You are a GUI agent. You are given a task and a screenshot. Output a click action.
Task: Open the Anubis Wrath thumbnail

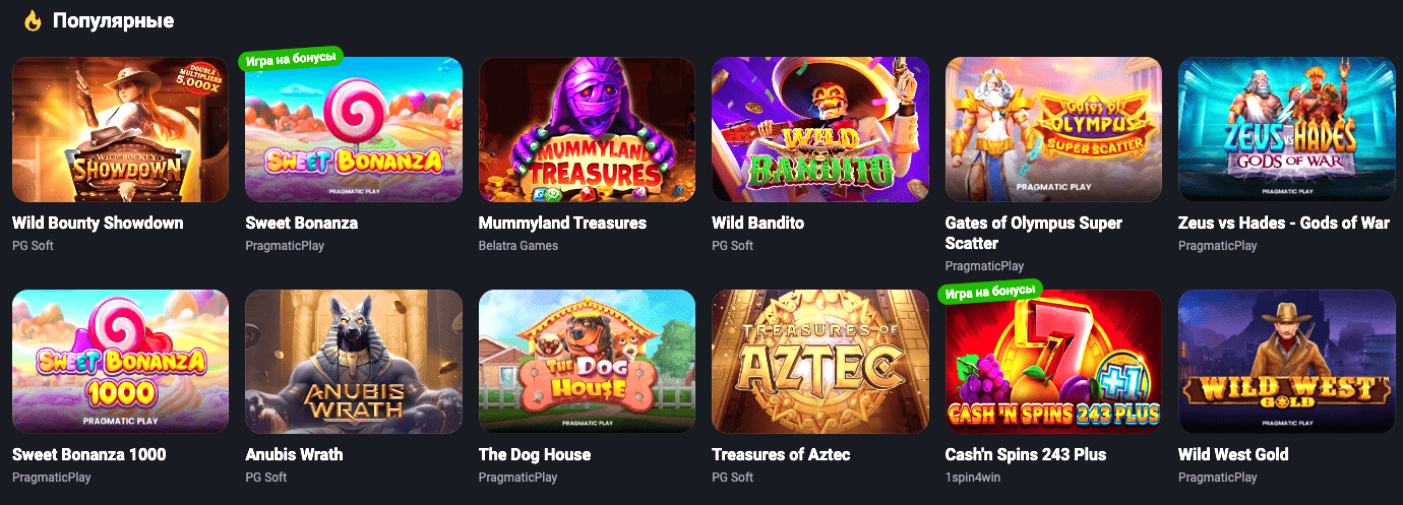(x=354, y=362)
